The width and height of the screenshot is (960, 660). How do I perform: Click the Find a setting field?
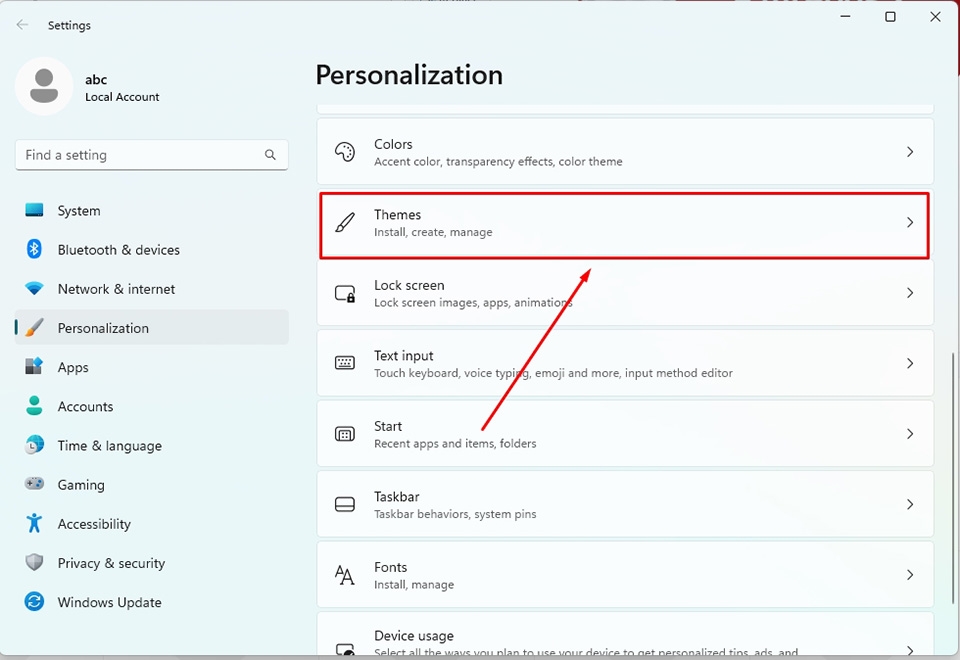(152, 155)
